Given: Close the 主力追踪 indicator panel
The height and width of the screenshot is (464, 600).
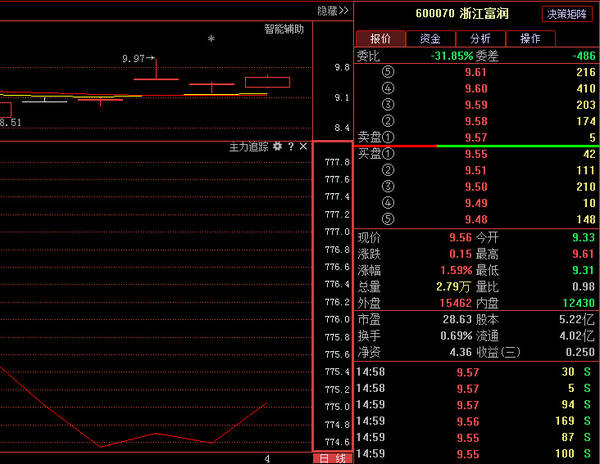Looking at the screenshot, I should (303, 147).
